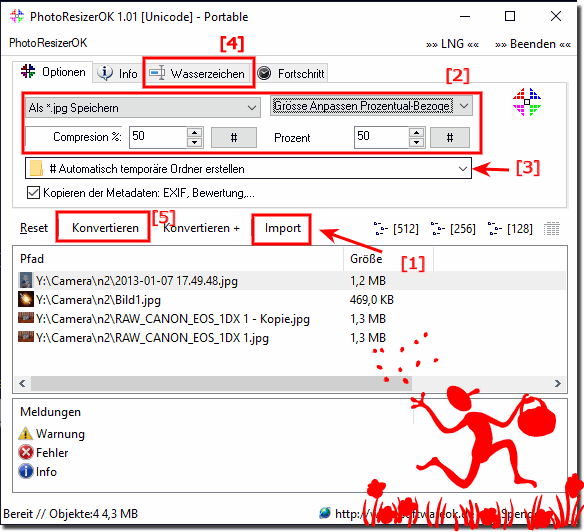Click the Wasserzeichen tab icon
This screenshot has width=584, height=532.
point(157,72)
